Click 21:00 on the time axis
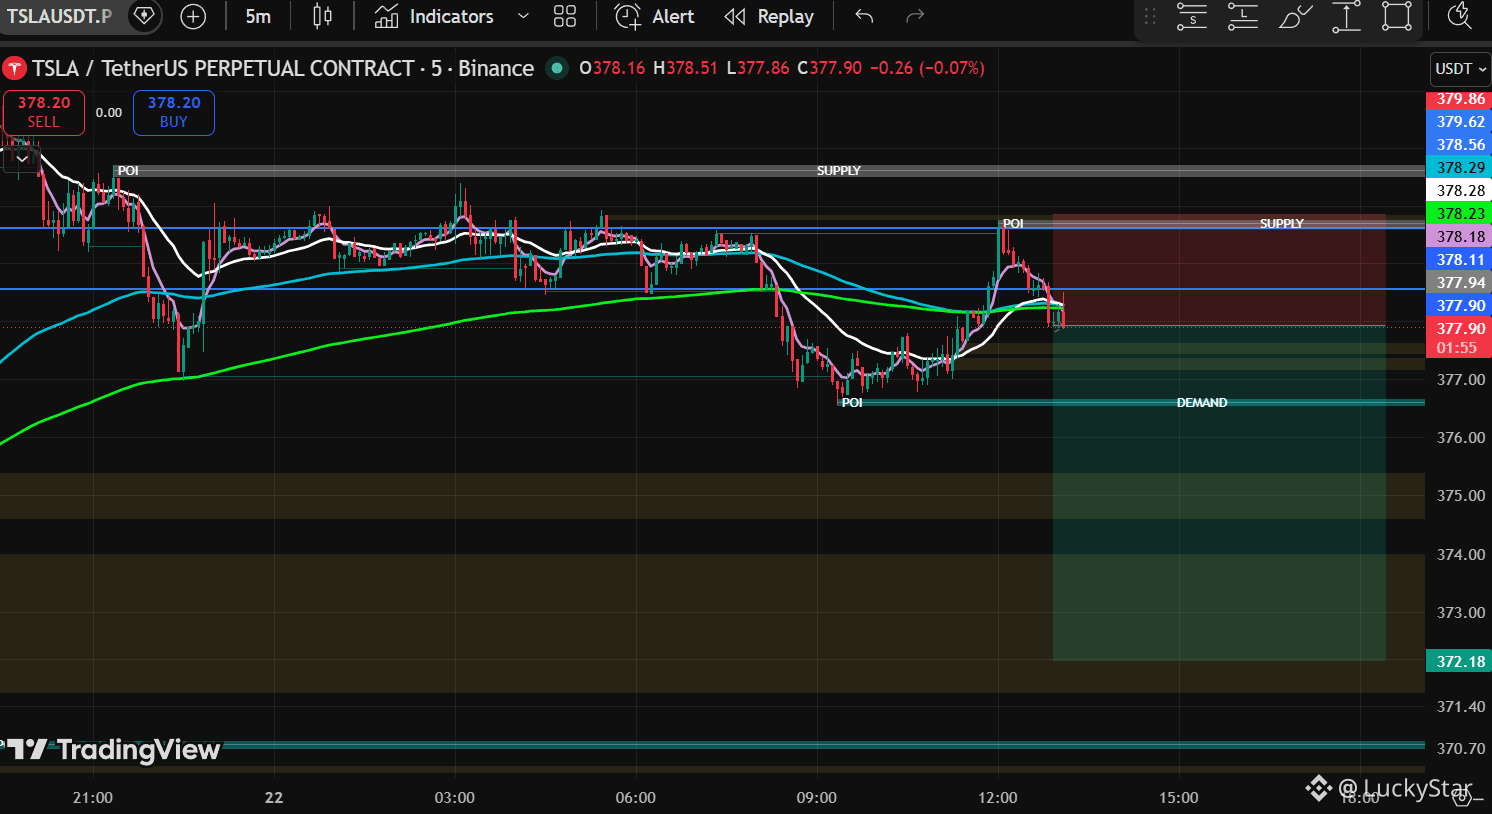The image size is (1492, 814). 93,797
